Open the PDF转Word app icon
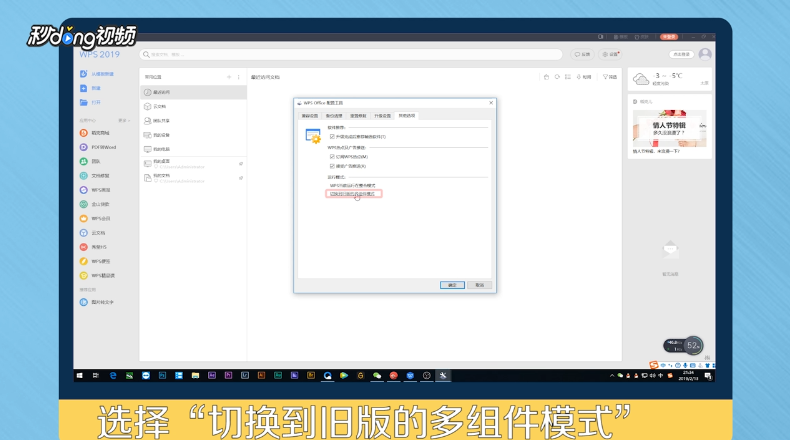The width and height of the screenshot is (790, 440). [x=84, y=147]
